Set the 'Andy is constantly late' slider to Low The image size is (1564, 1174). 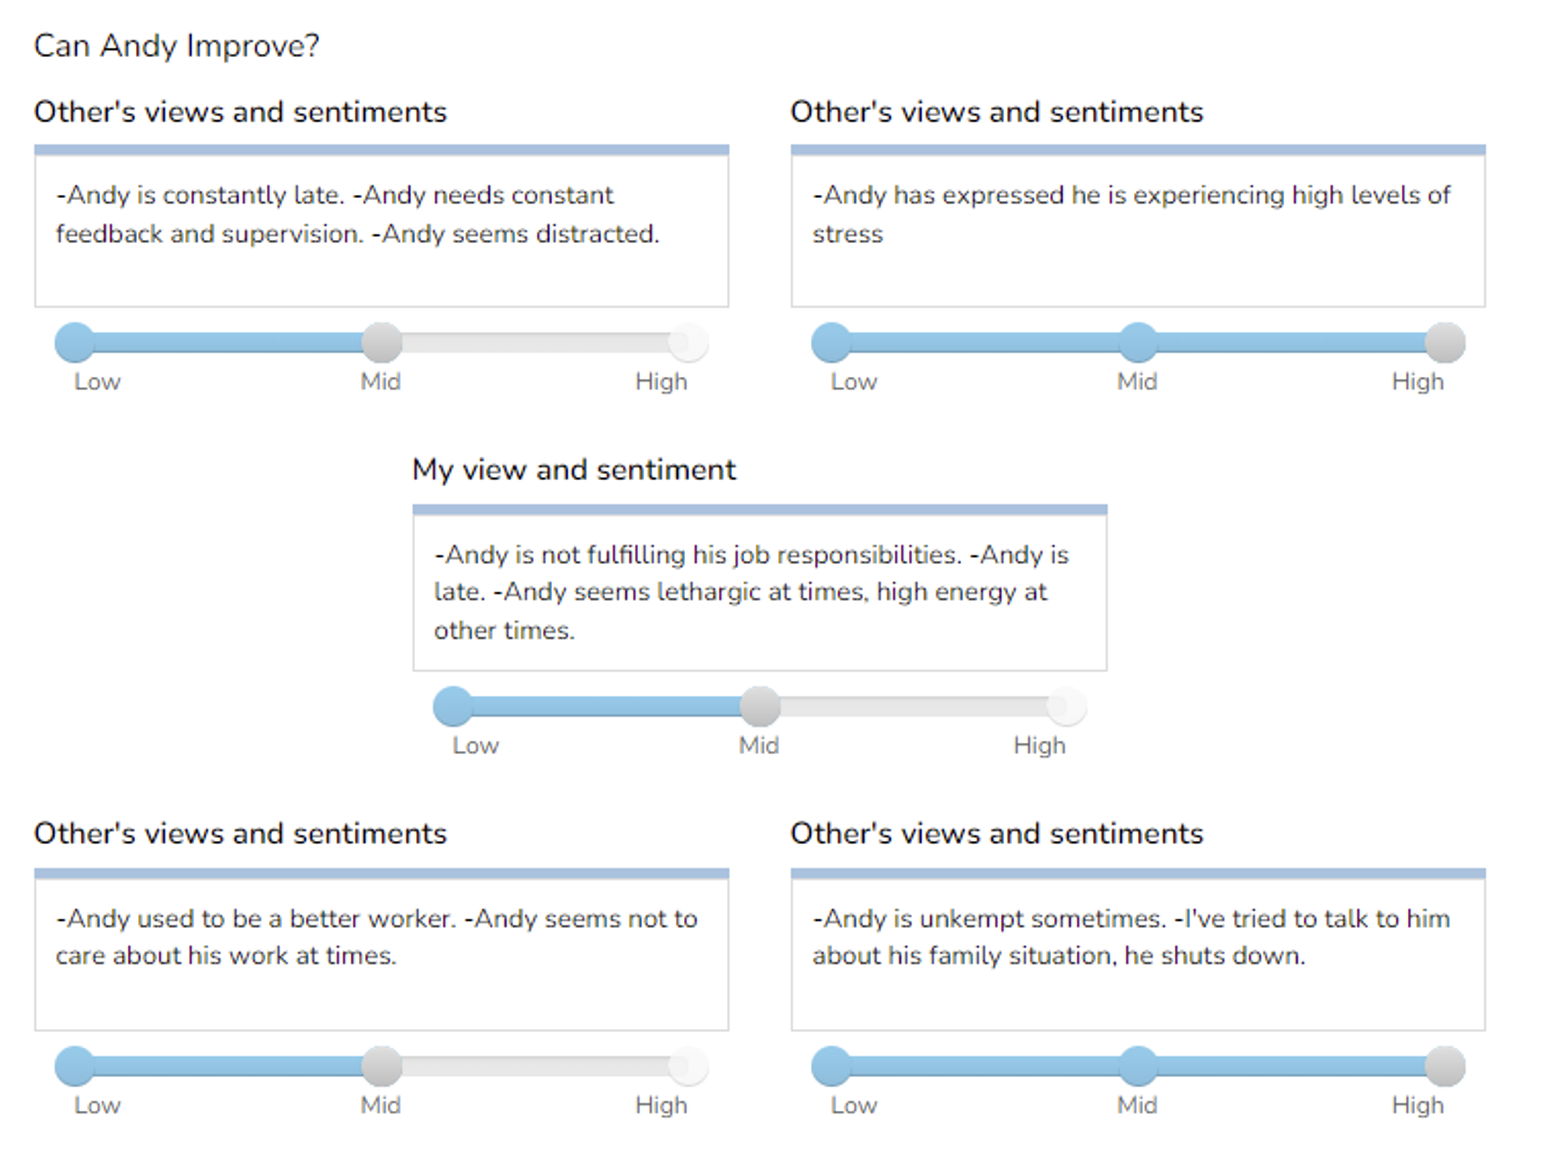click(x=75, y=343)
